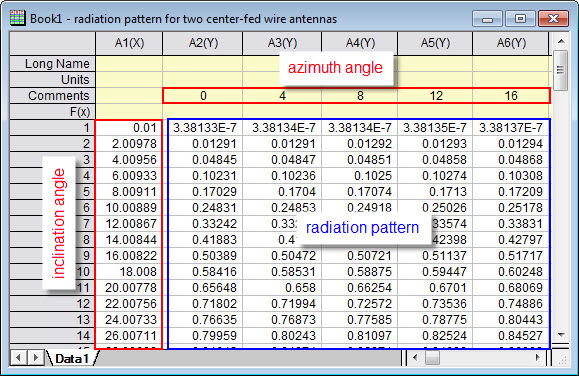Click the sheet tab scroll-left arrow
The image size is (579, 376).
18,358
